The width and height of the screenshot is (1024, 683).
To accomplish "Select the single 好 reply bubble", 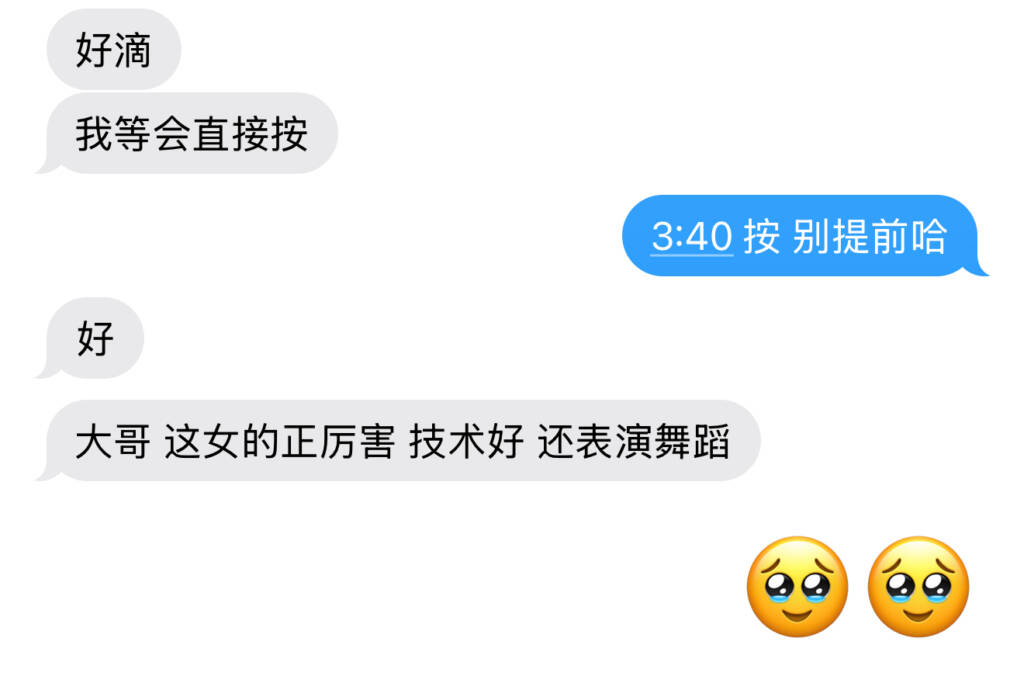I will [90, 338].
